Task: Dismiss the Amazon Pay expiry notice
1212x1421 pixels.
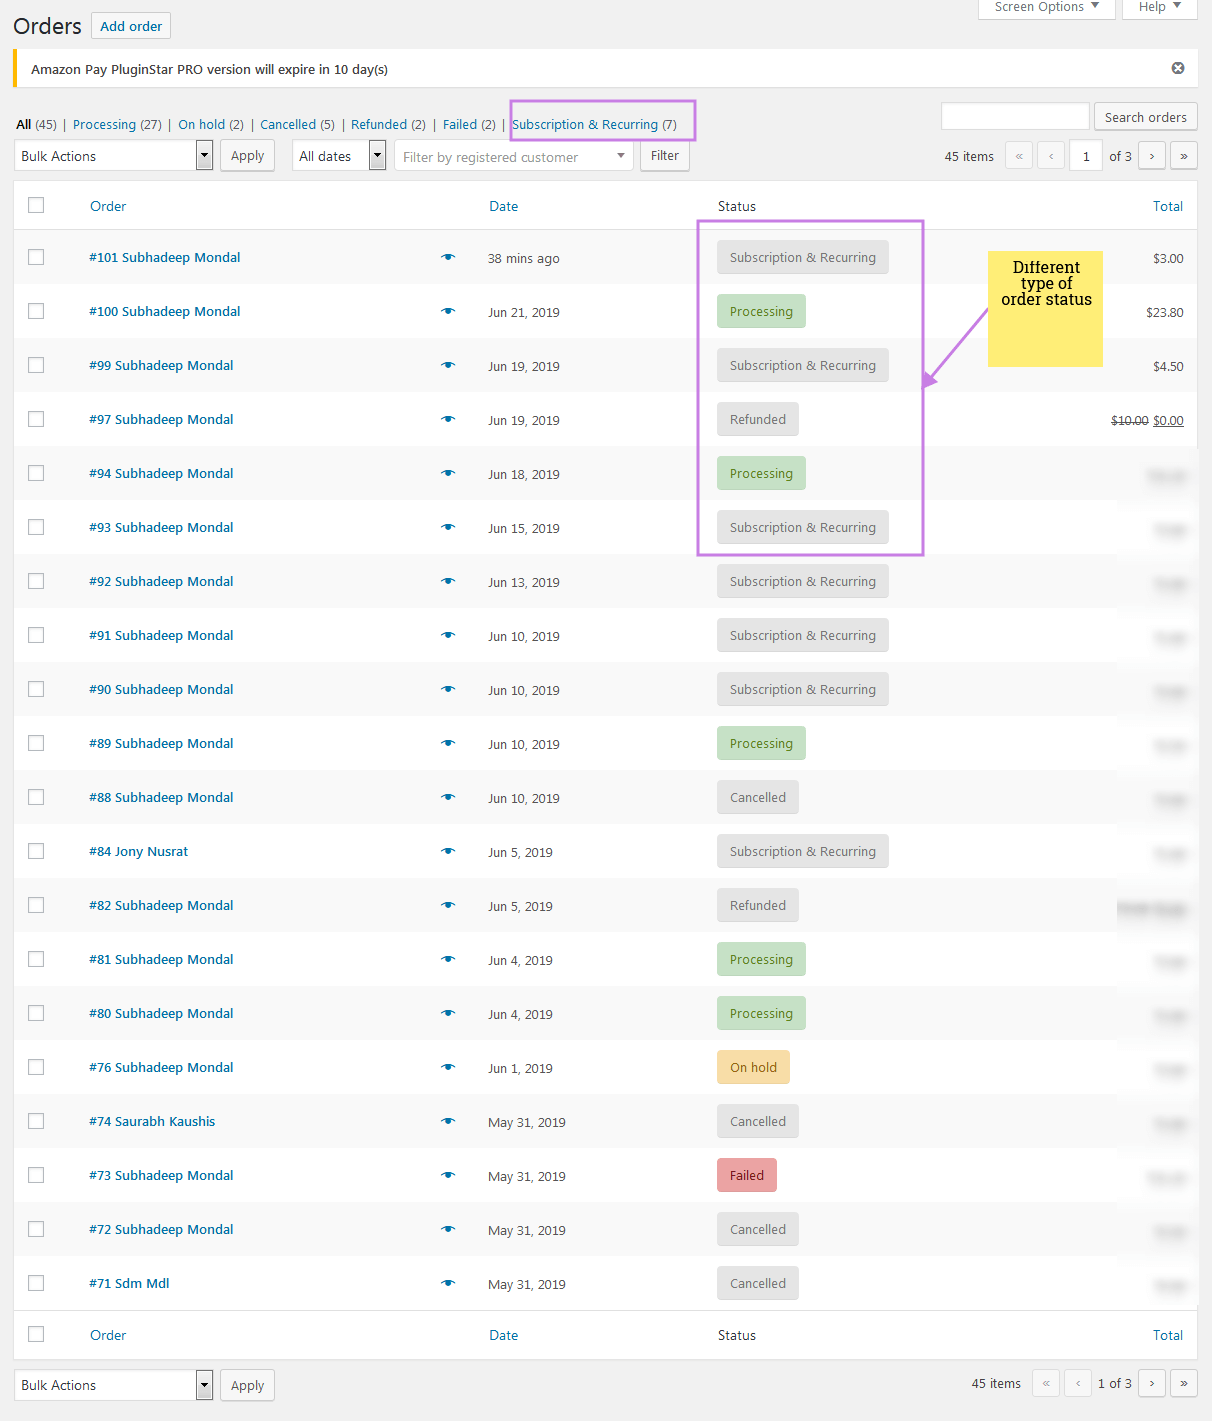Action: pyautogui.click(x=1178, y=68)
